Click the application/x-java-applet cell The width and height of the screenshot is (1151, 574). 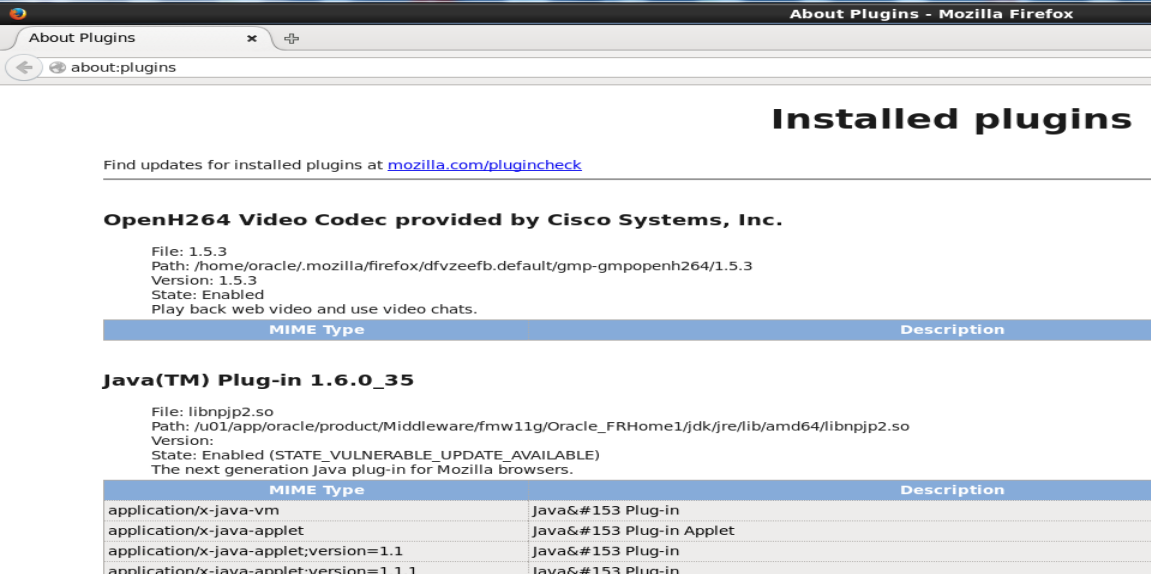tap(316, 531)
